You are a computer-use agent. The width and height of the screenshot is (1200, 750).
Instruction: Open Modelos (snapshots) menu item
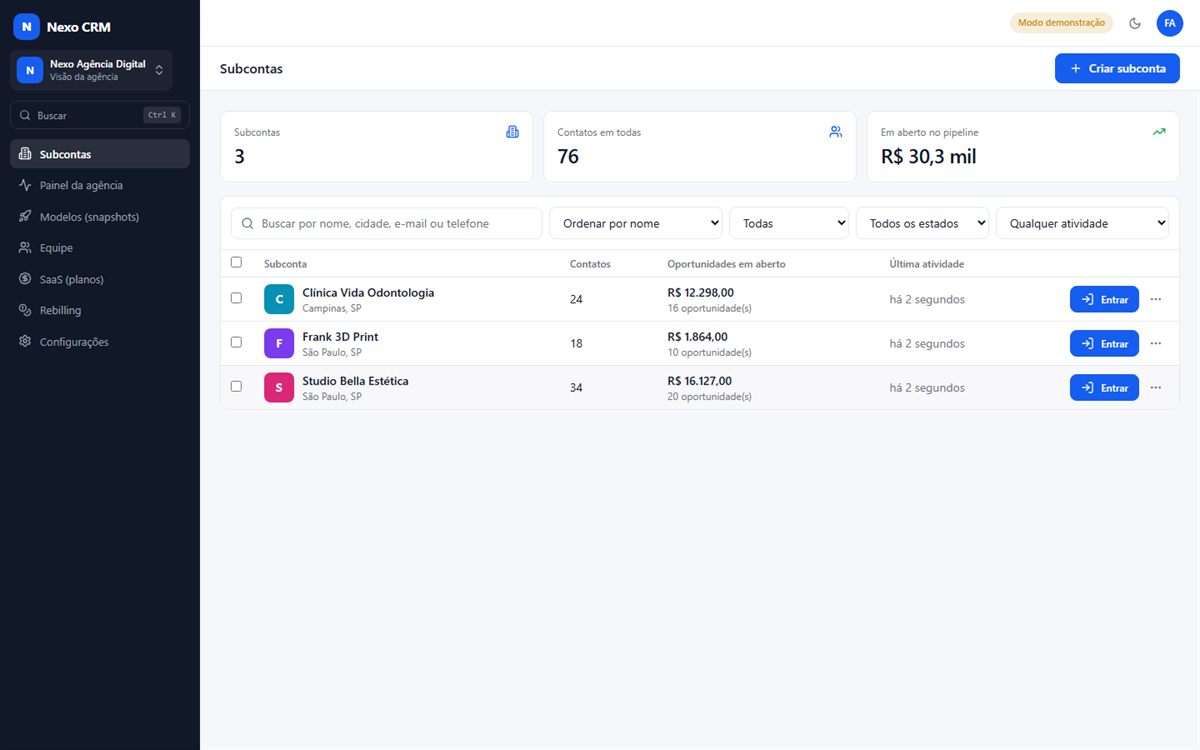click(100, 217)
